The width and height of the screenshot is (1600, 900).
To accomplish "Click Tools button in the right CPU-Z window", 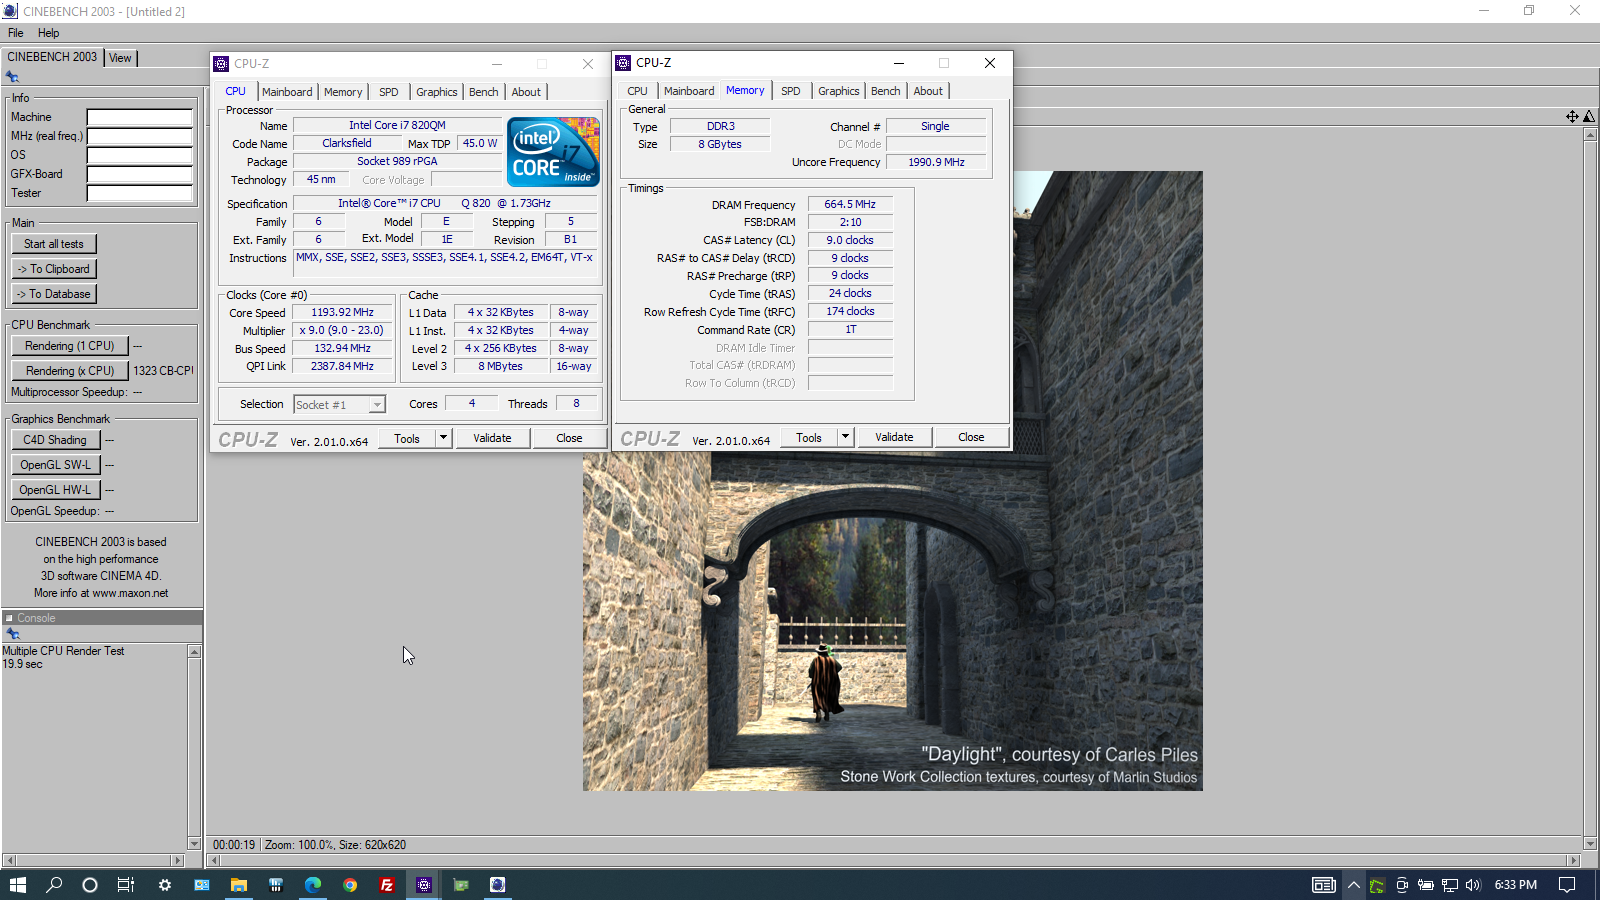I will 809,437.
